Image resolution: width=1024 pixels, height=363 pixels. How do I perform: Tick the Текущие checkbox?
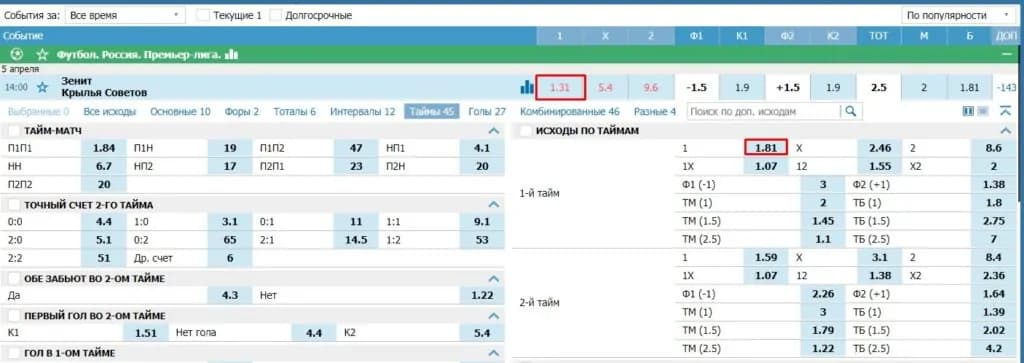pos(204,15)
